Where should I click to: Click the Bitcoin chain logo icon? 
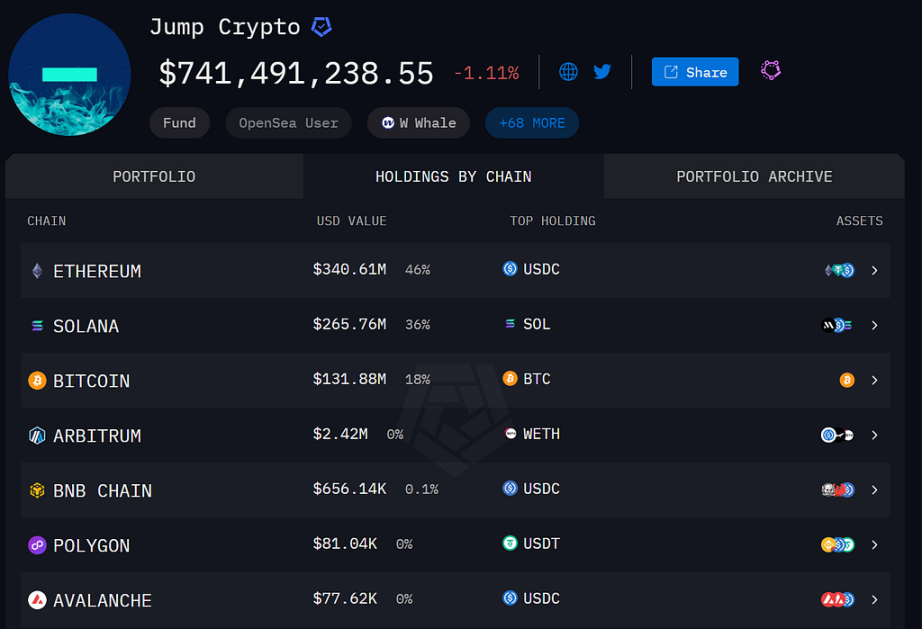click(x=37, y=381)
